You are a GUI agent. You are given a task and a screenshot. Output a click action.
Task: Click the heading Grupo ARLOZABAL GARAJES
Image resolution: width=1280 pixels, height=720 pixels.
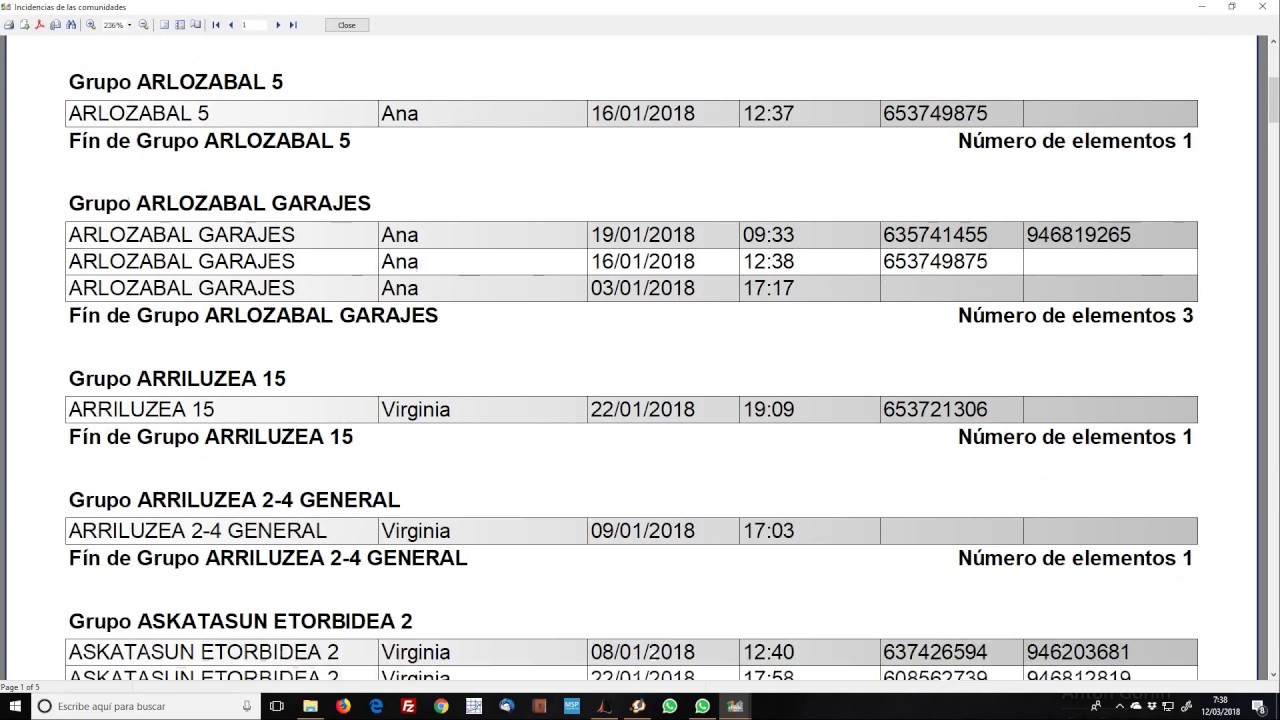(220, 203)
